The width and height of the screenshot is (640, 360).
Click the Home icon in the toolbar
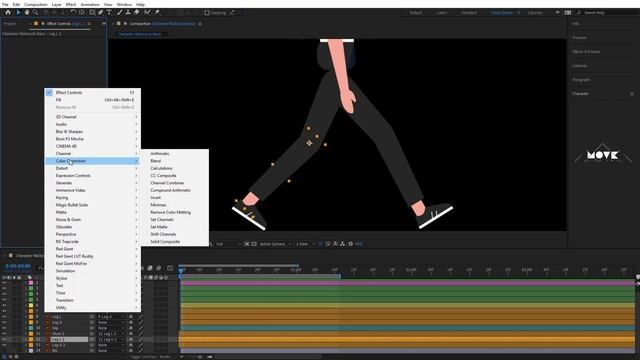pos(8,13)
